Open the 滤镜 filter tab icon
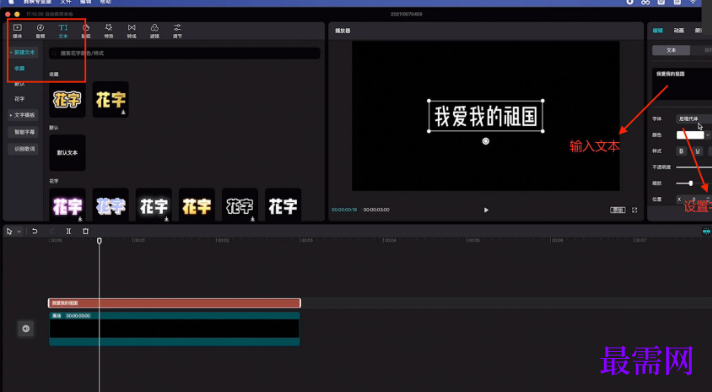 [x=154, y=31]
